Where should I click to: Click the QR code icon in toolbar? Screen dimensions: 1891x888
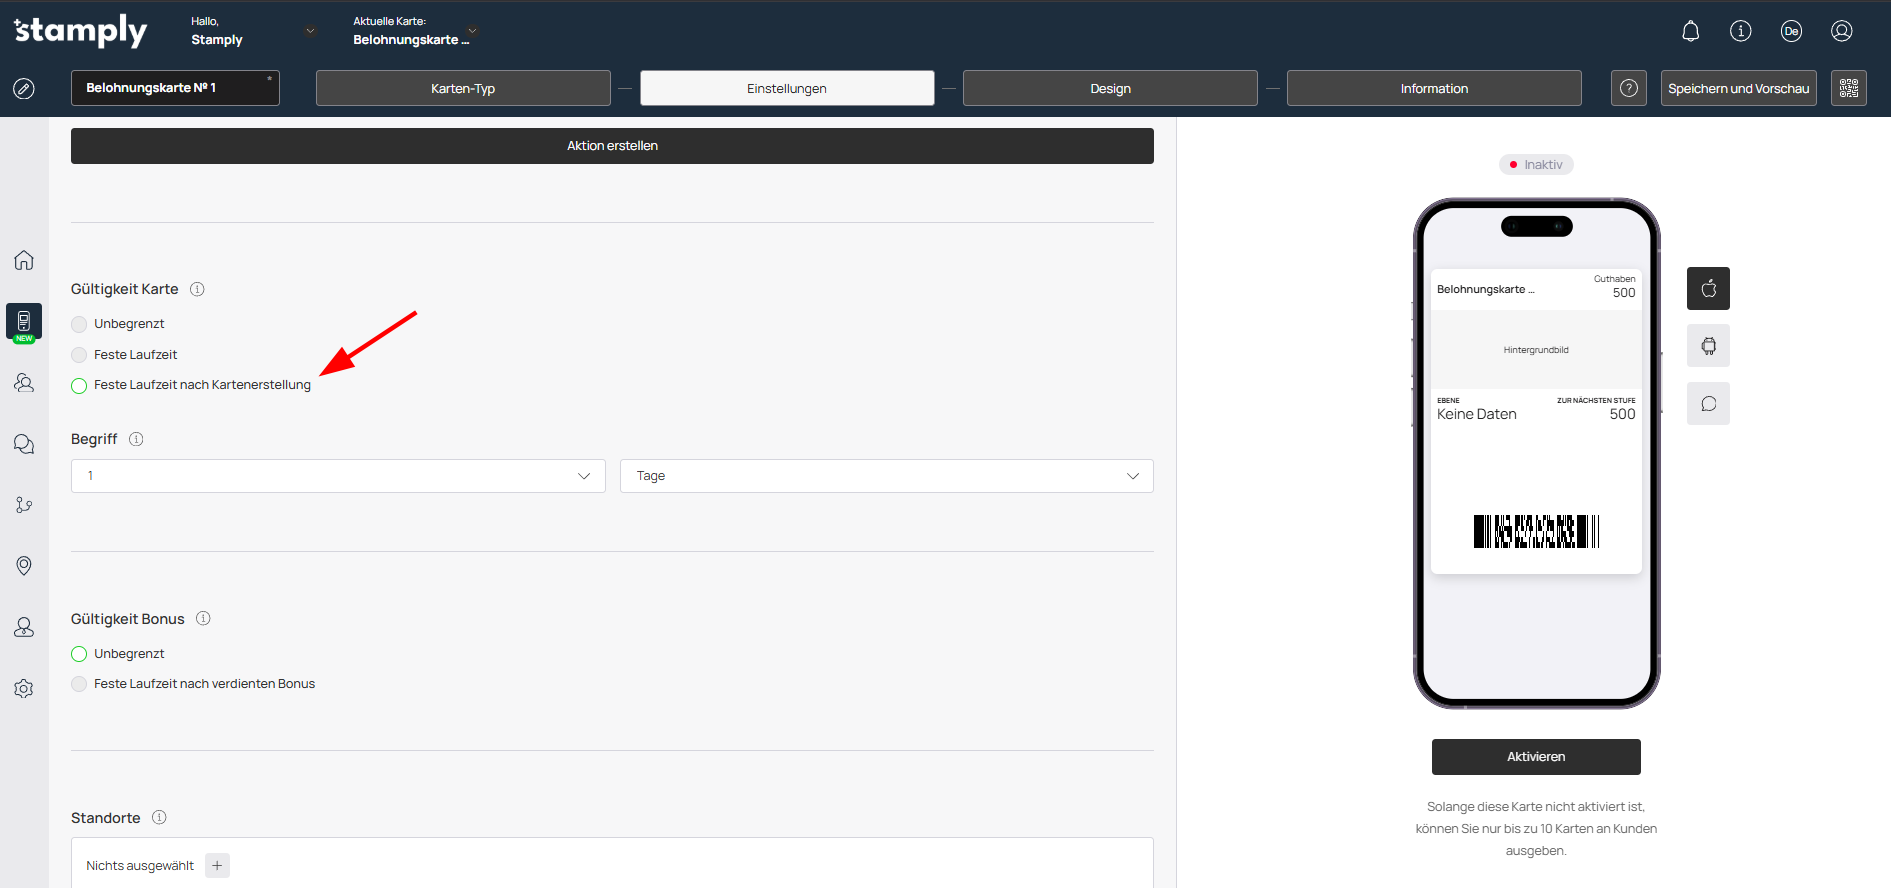[x=1848, y=88]
